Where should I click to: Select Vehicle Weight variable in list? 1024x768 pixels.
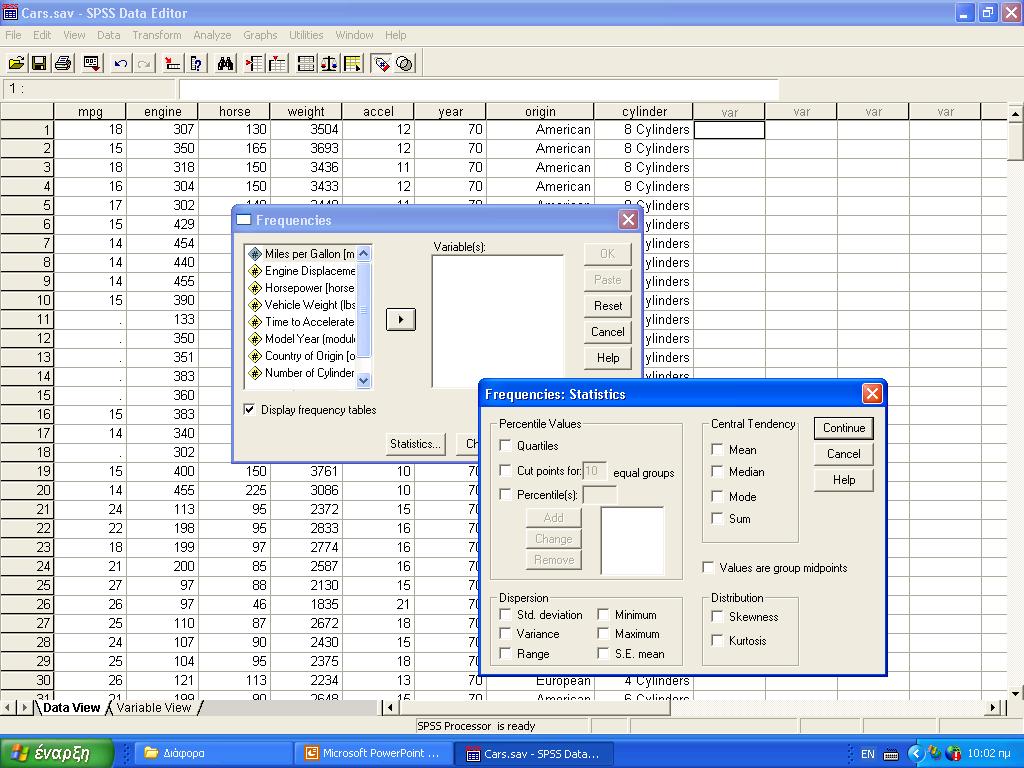302,305
